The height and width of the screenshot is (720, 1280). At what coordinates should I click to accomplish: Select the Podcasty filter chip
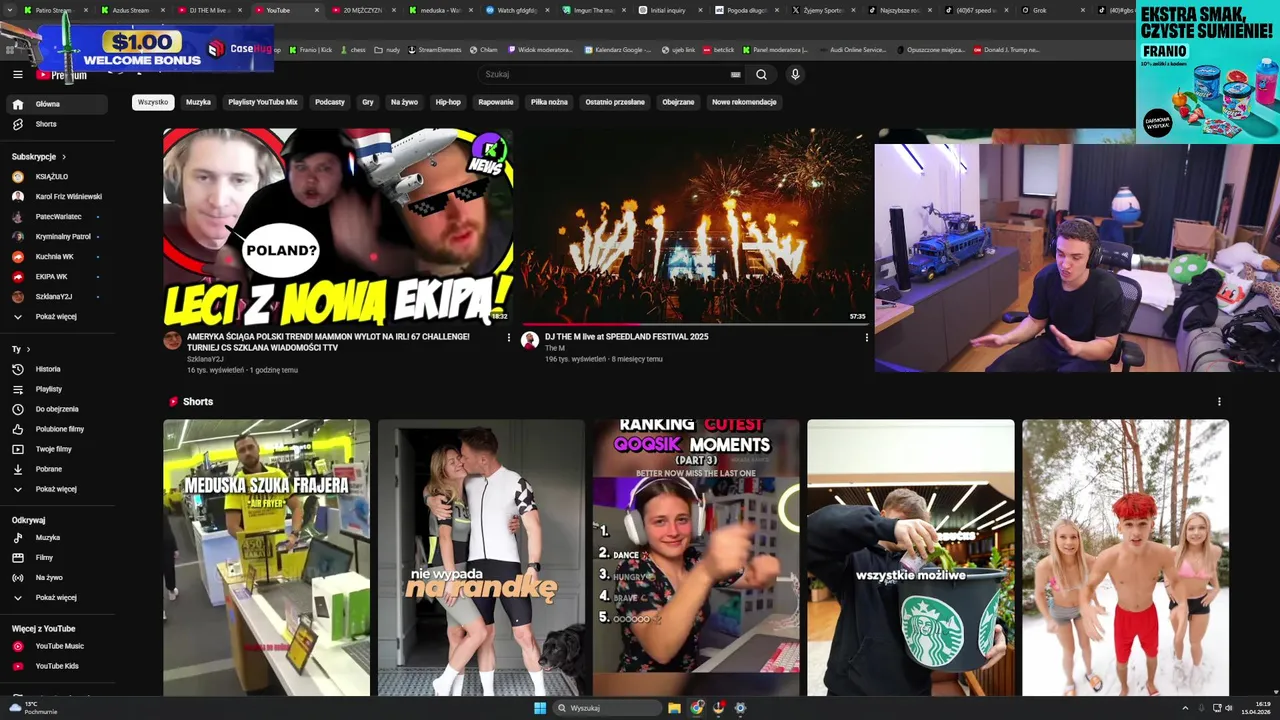[330, 102]
